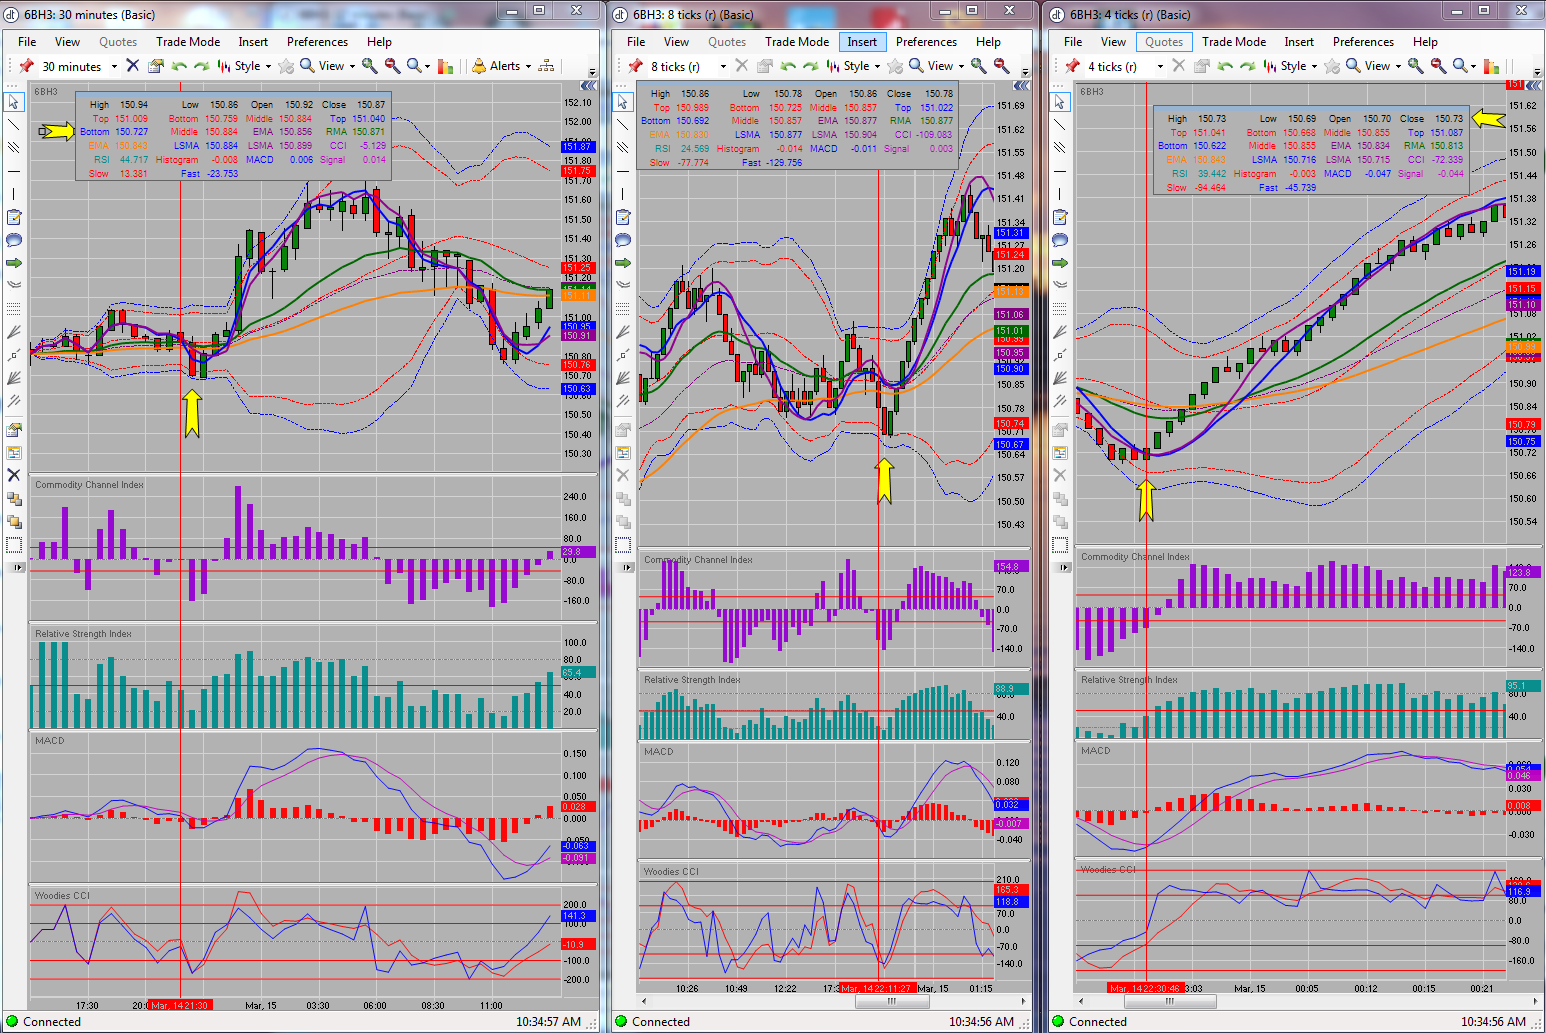Screen dimensions: 1546x1033
Task: Select pointer tool in 4 ticks window
Action: click(x=1060, y=101)
